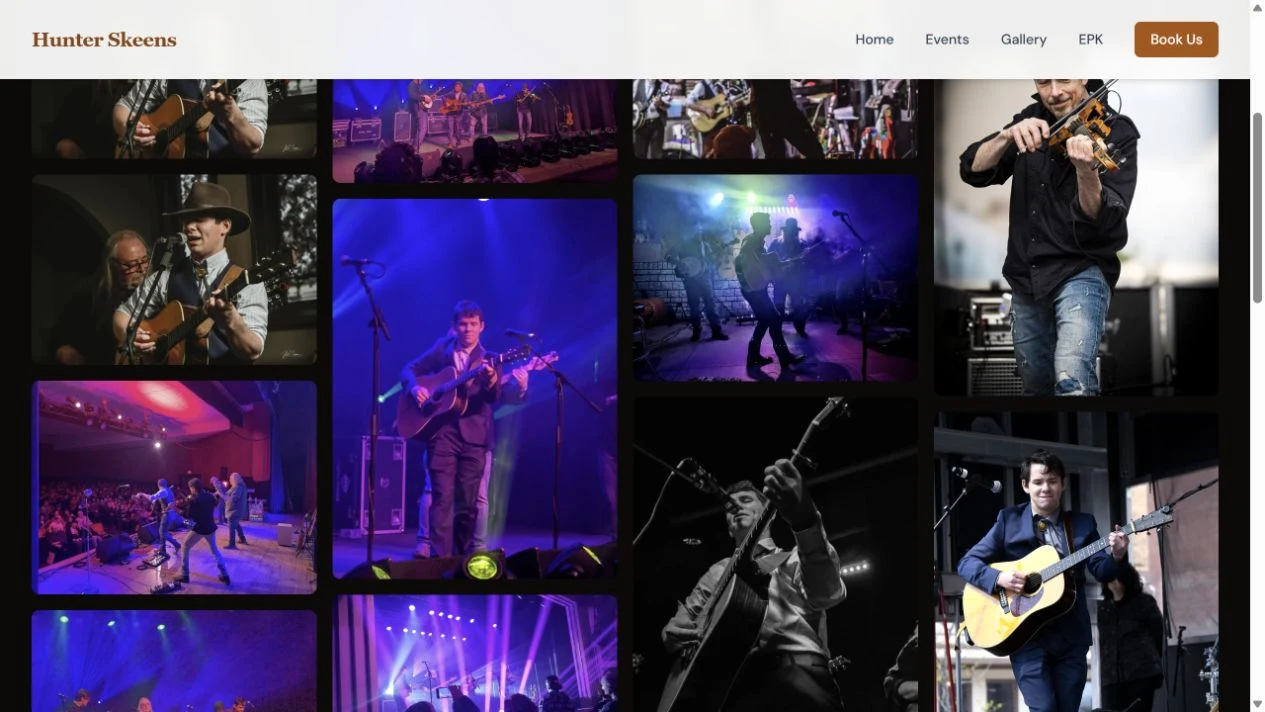Click the scrollbar up arrow
The width and height of the screenshot is (1265, 712).
[1257, 7]
